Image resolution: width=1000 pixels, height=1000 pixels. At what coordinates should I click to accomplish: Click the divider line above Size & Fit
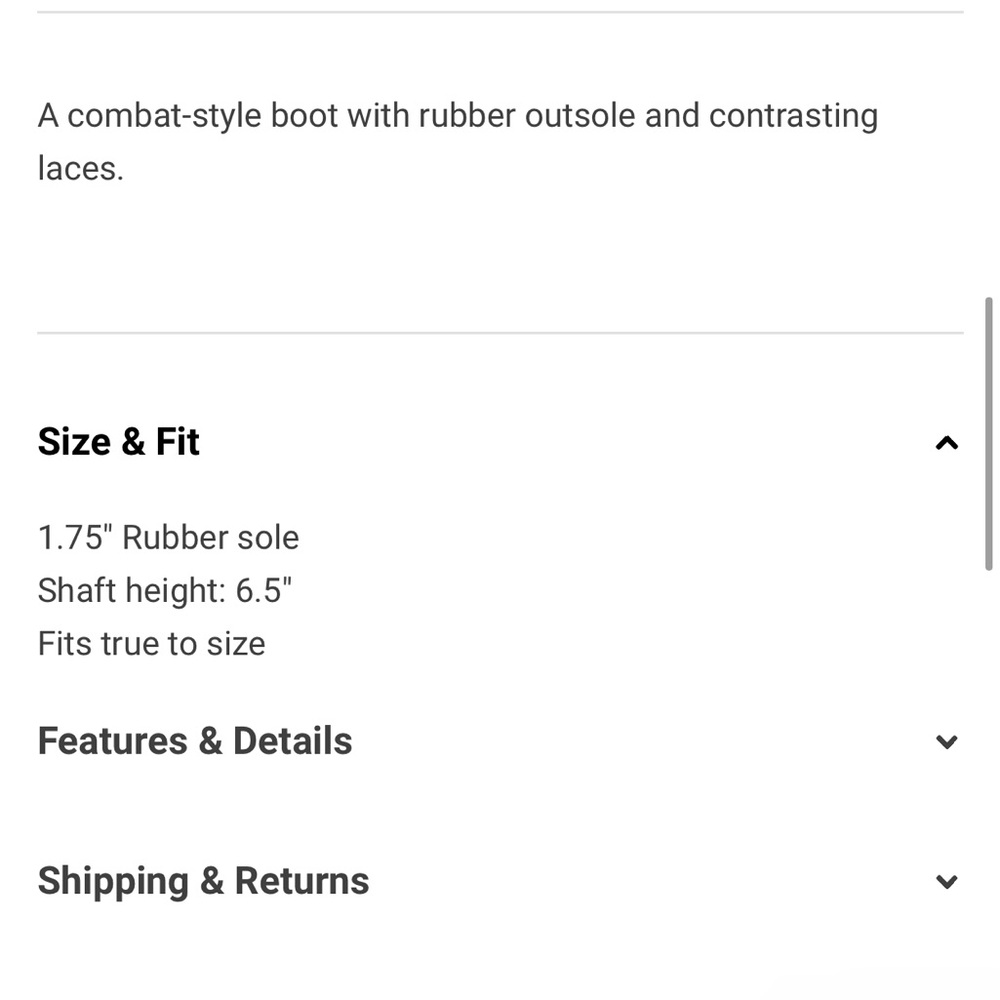[x=500, y=333]
